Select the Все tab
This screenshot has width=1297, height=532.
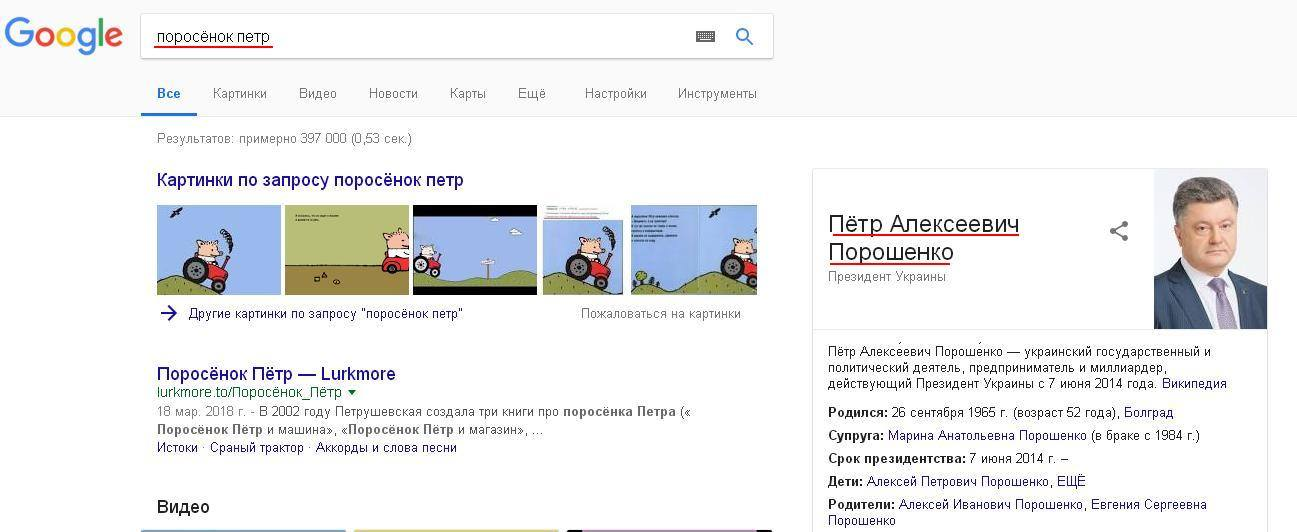[x=169, y=93]
